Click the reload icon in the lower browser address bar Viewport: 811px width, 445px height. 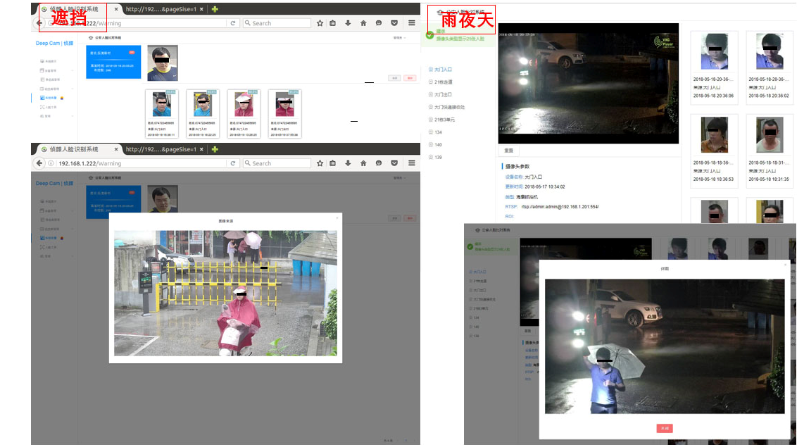click(231, 163)
